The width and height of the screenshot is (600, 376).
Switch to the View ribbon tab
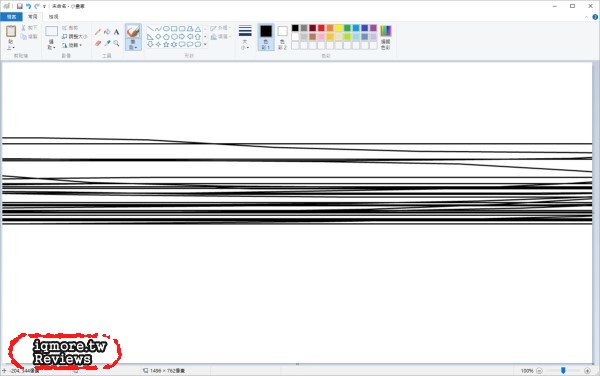tap(54, 17)
